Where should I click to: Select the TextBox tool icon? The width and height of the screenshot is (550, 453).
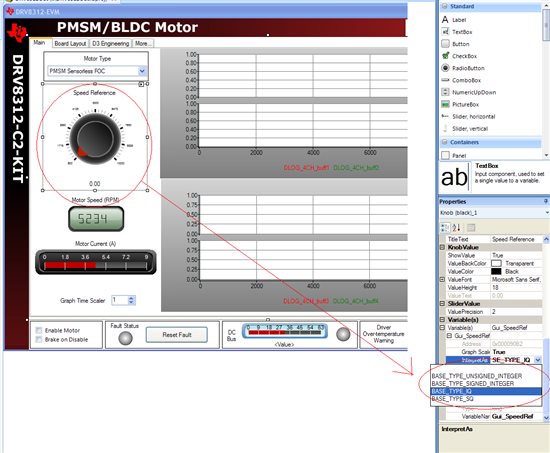445,32
